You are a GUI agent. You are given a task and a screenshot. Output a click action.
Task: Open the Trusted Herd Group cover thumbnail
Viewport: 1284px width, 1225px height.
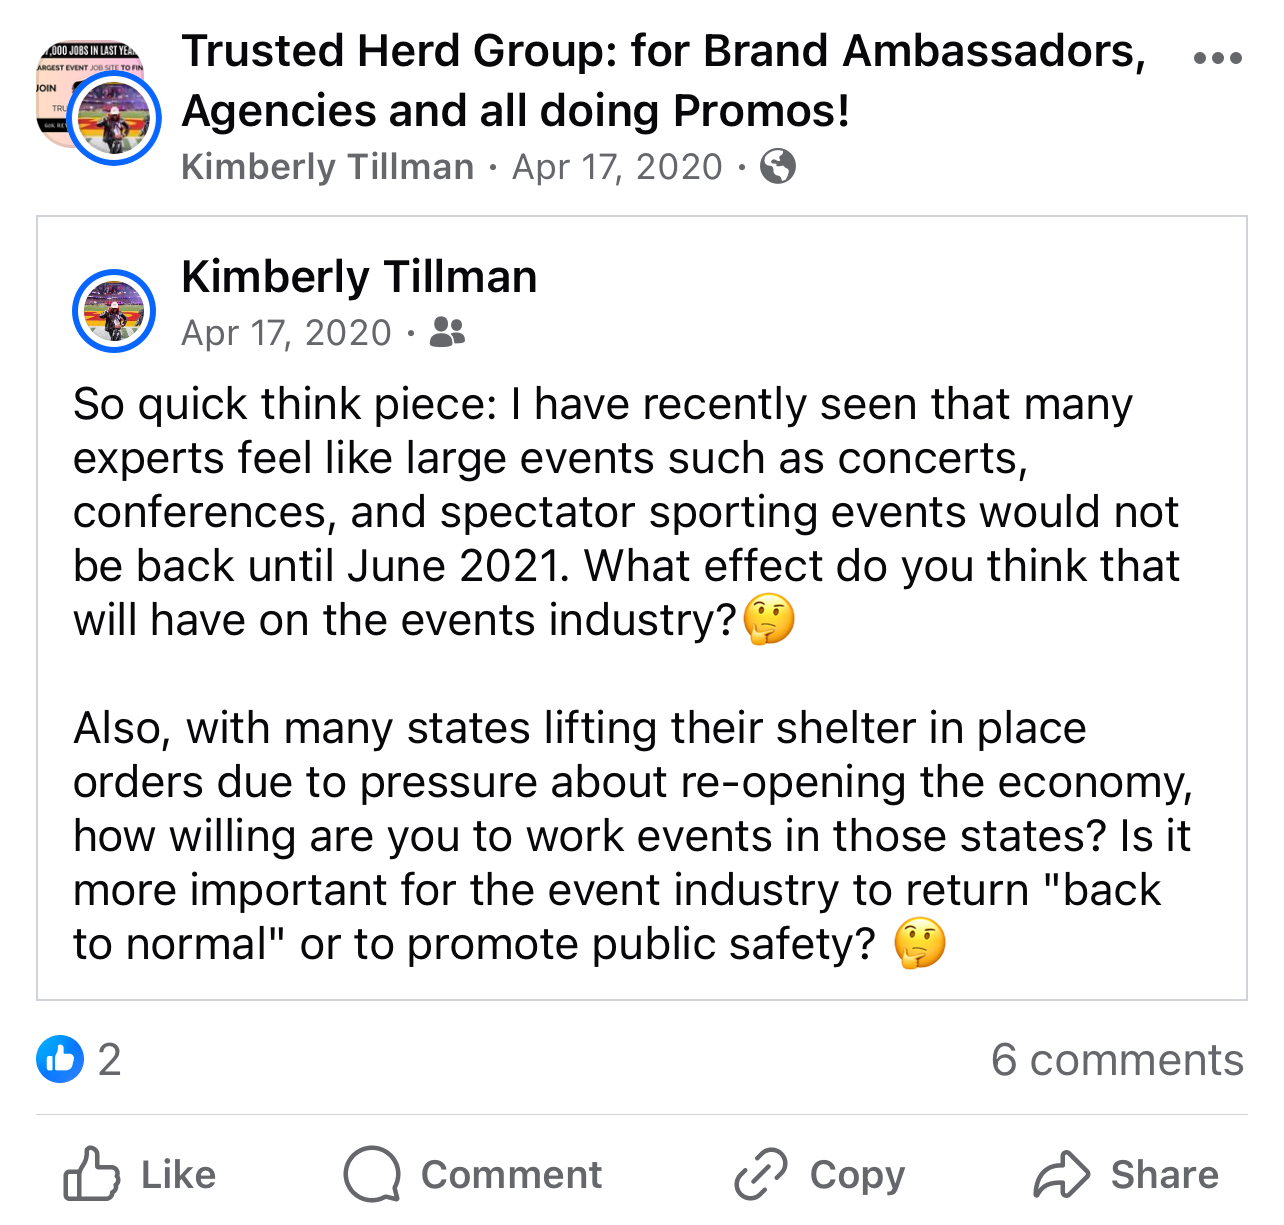click(x=70, y=72)
